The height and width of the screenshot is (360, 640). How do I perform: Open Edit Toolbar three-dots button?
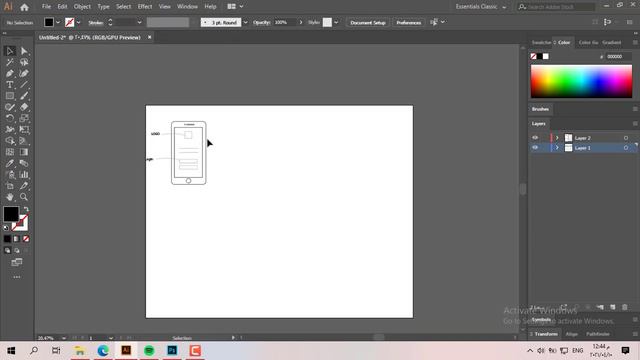(x=17, y=277)
